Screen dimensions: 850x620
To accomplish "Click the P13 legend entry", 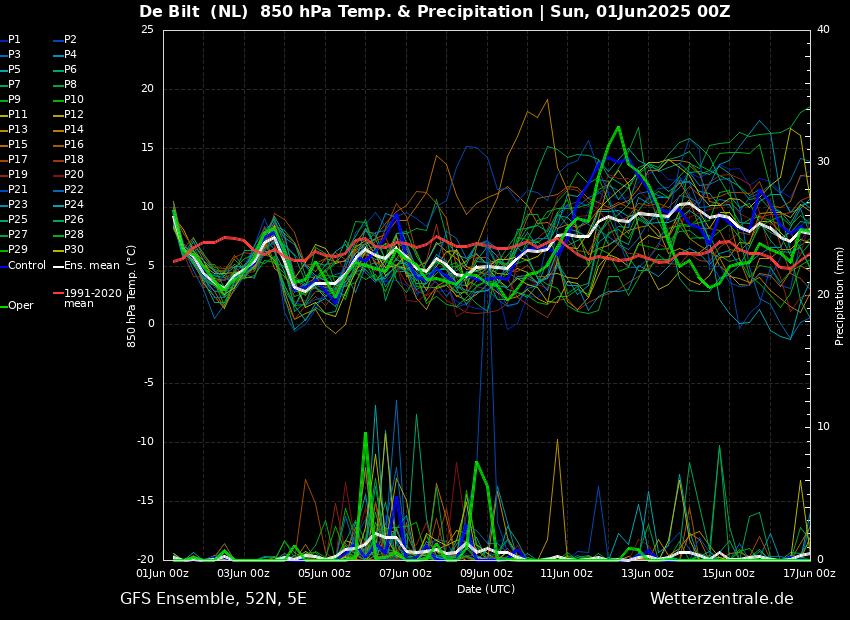I will (14, 130).
